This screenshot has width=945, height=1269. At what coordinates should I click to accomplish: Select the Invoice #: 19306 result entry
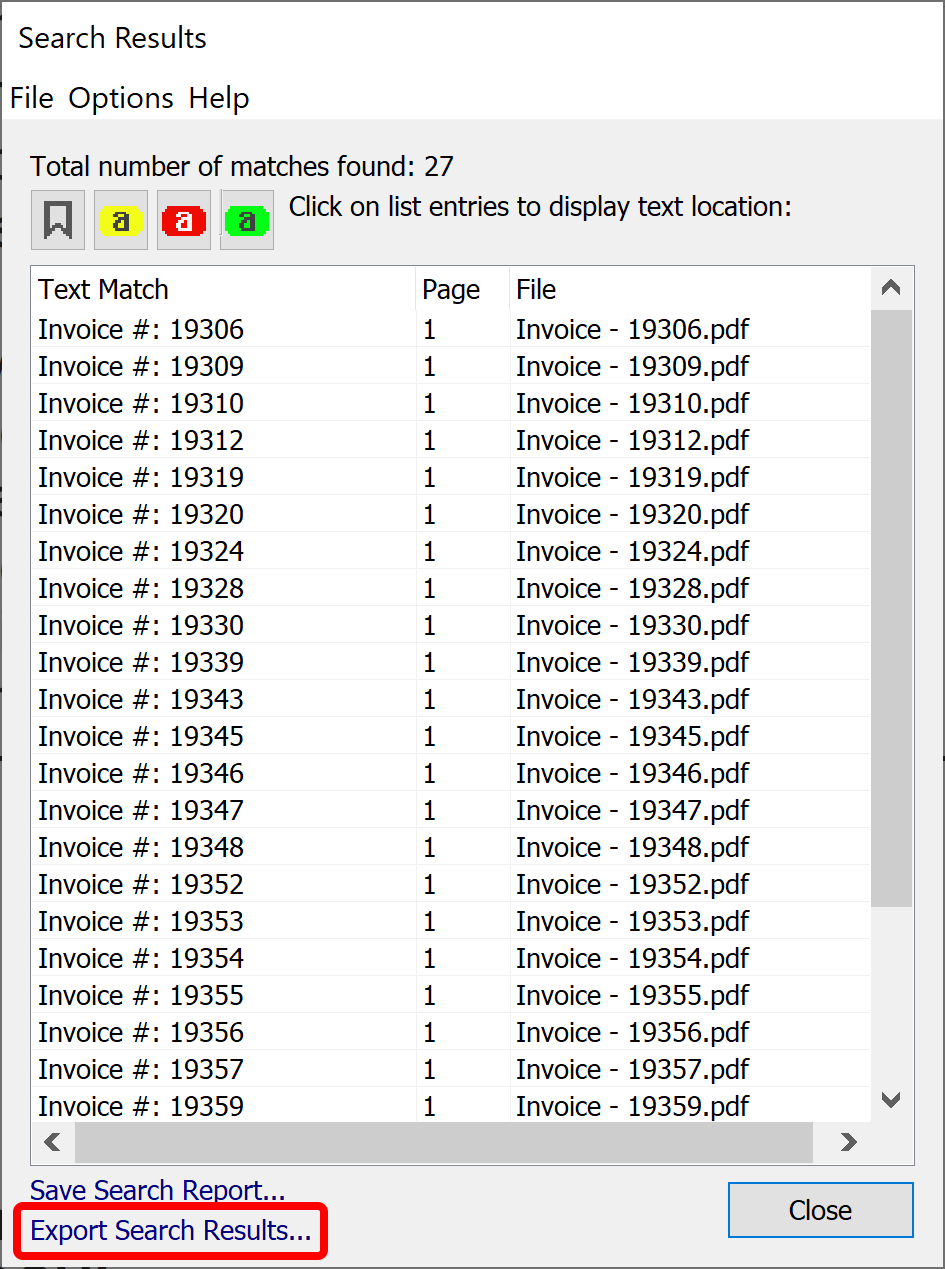pyautogui.click(x=140, y=329)
